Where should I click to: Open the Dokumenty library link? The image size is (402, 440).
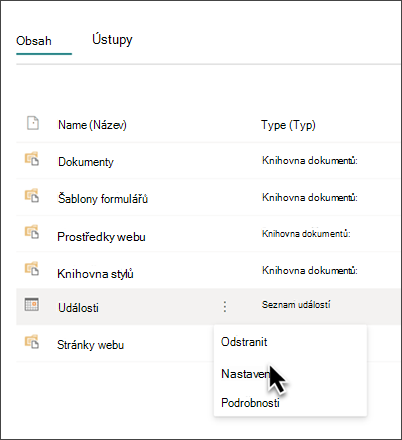[86, 162]
